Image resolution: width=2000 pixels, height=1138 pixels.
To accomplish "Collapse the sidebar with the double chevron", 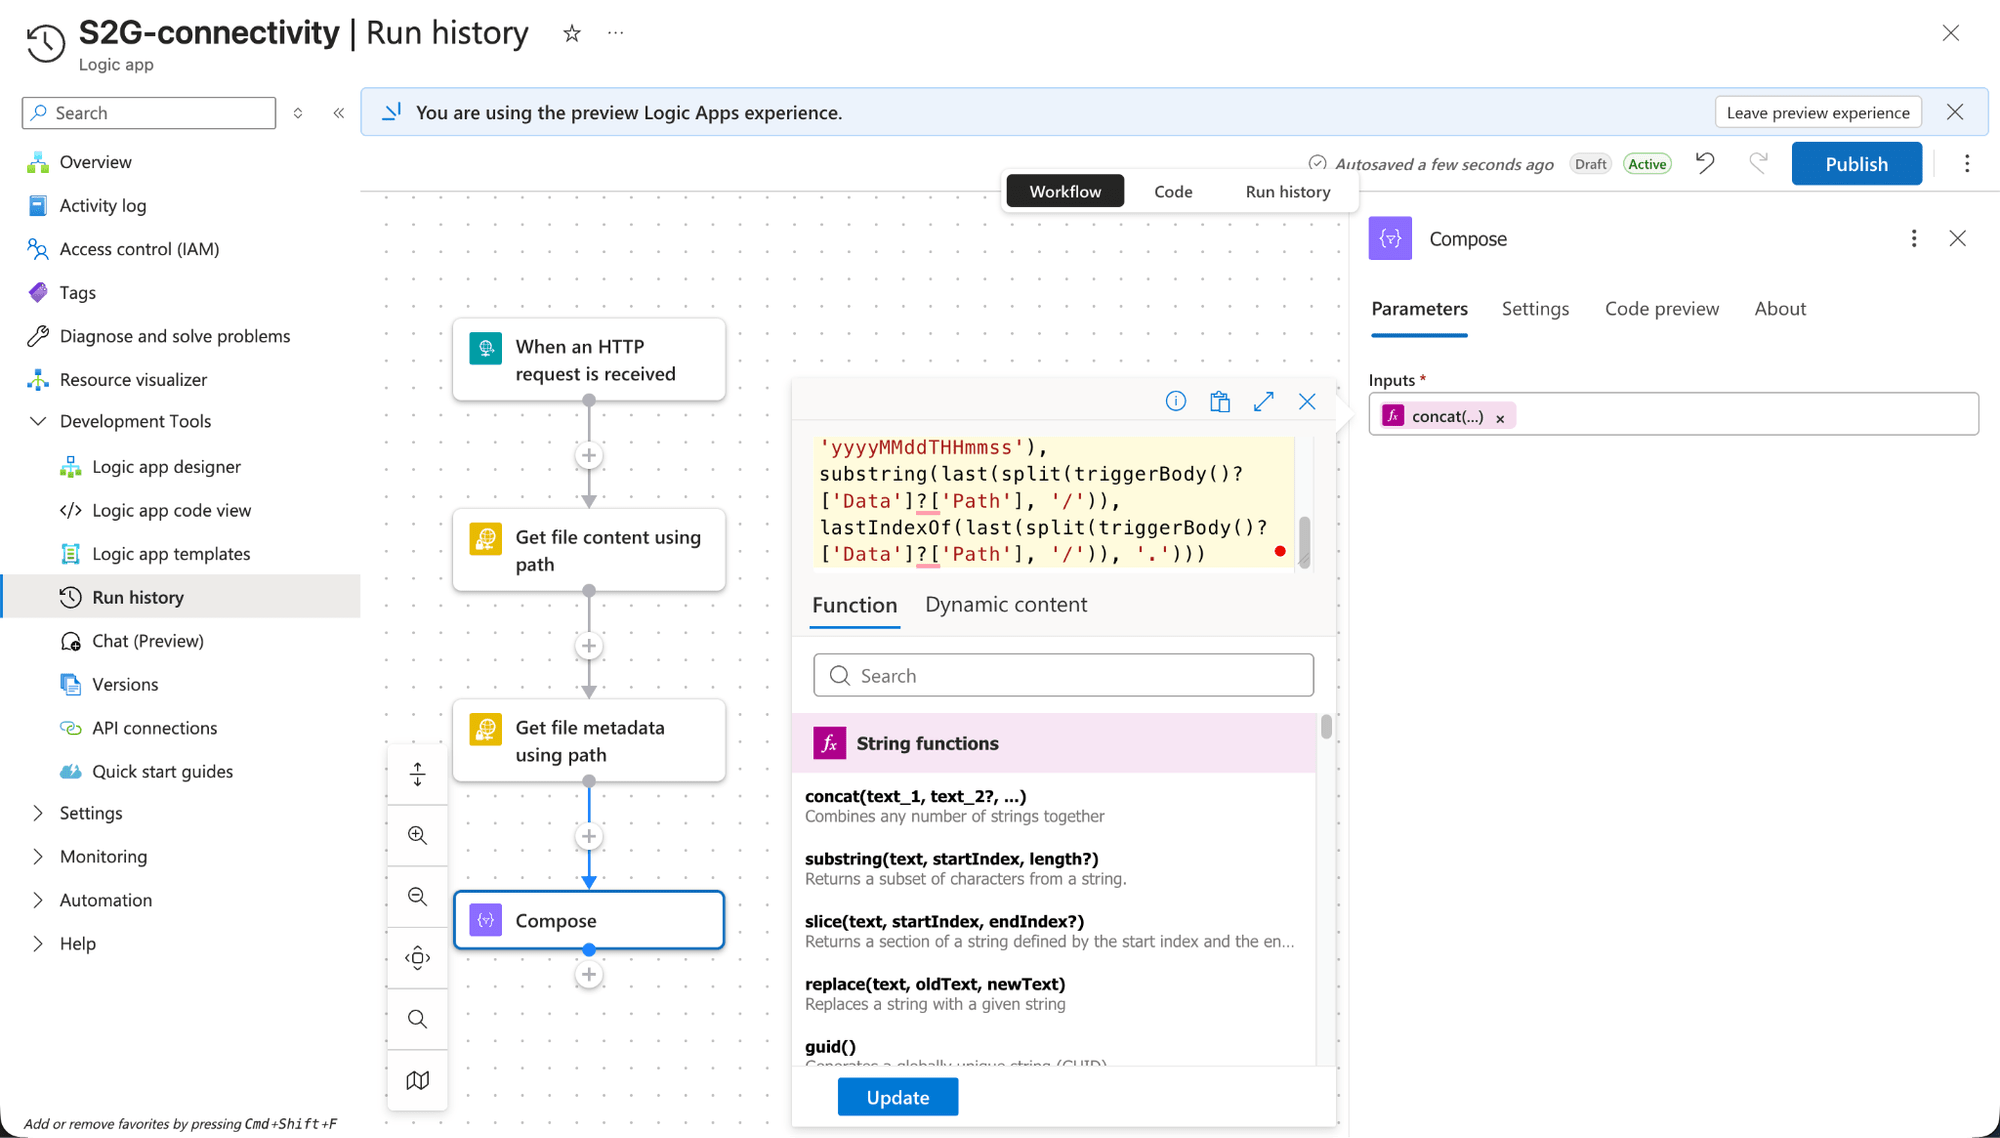I will (339, 113).
